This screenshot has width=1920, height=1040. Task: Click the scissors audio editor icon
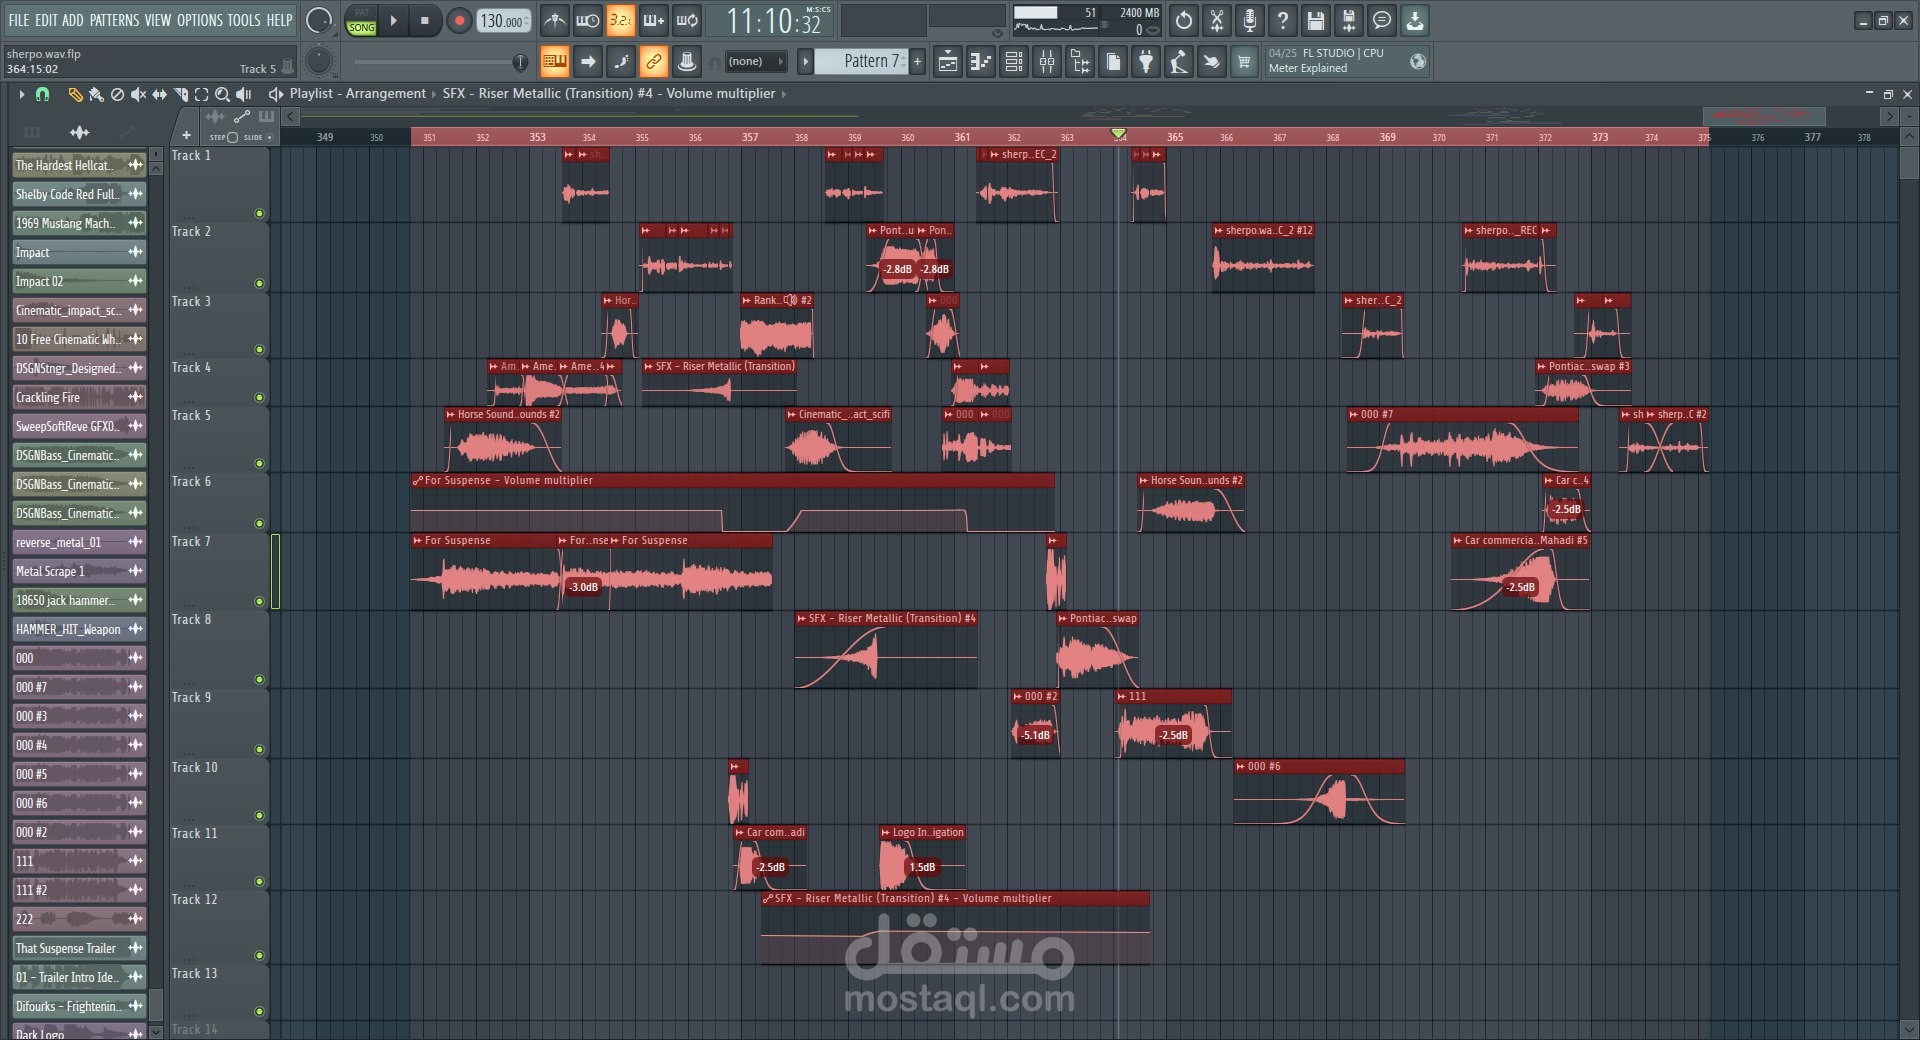[x=1216, y=20]
